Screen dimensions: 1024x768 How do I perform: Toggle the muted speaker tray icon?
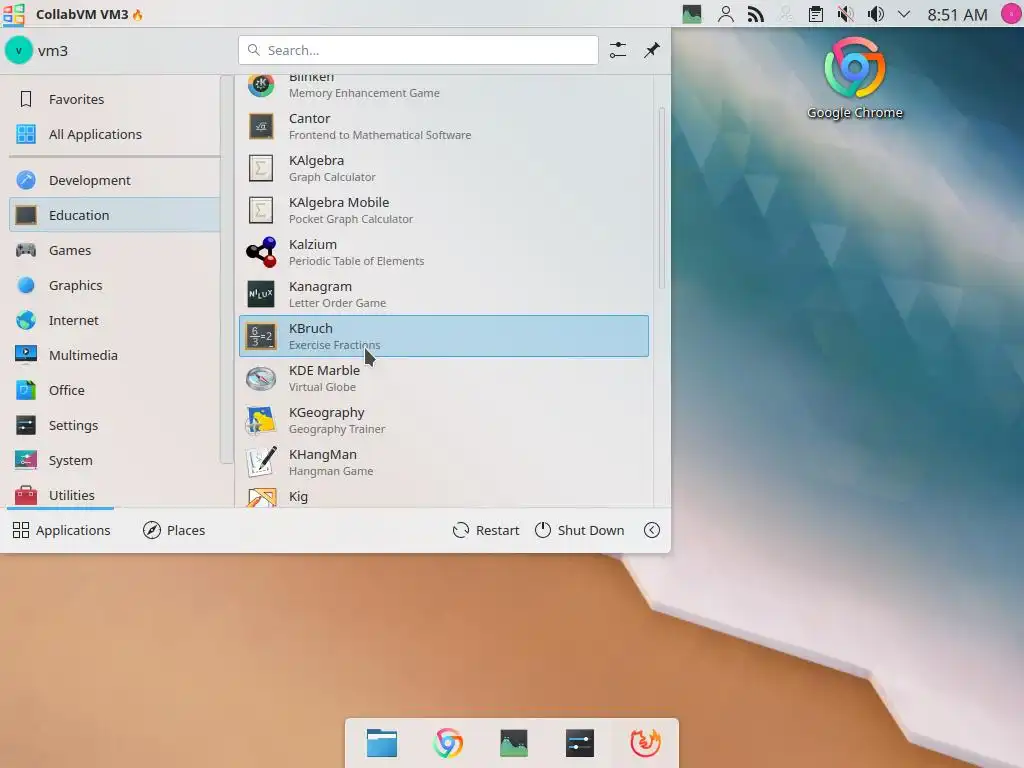click(846, 14)
